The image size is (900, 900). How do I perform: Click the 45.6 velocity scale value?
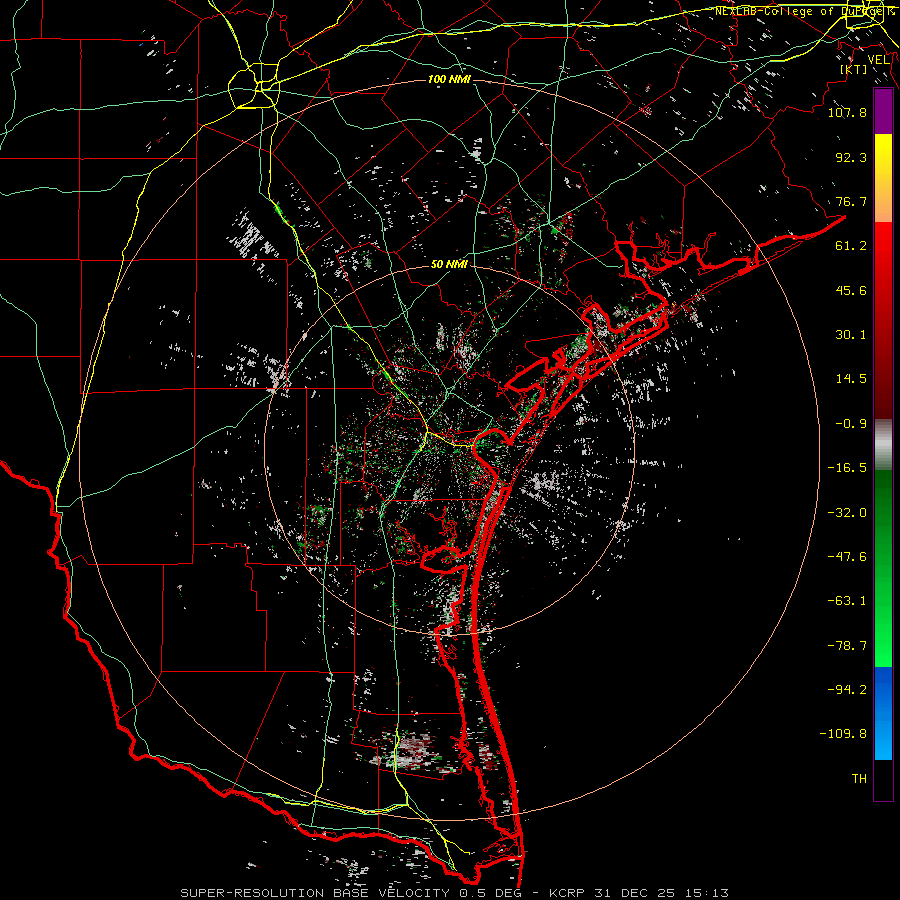click(x=851, y=290)
